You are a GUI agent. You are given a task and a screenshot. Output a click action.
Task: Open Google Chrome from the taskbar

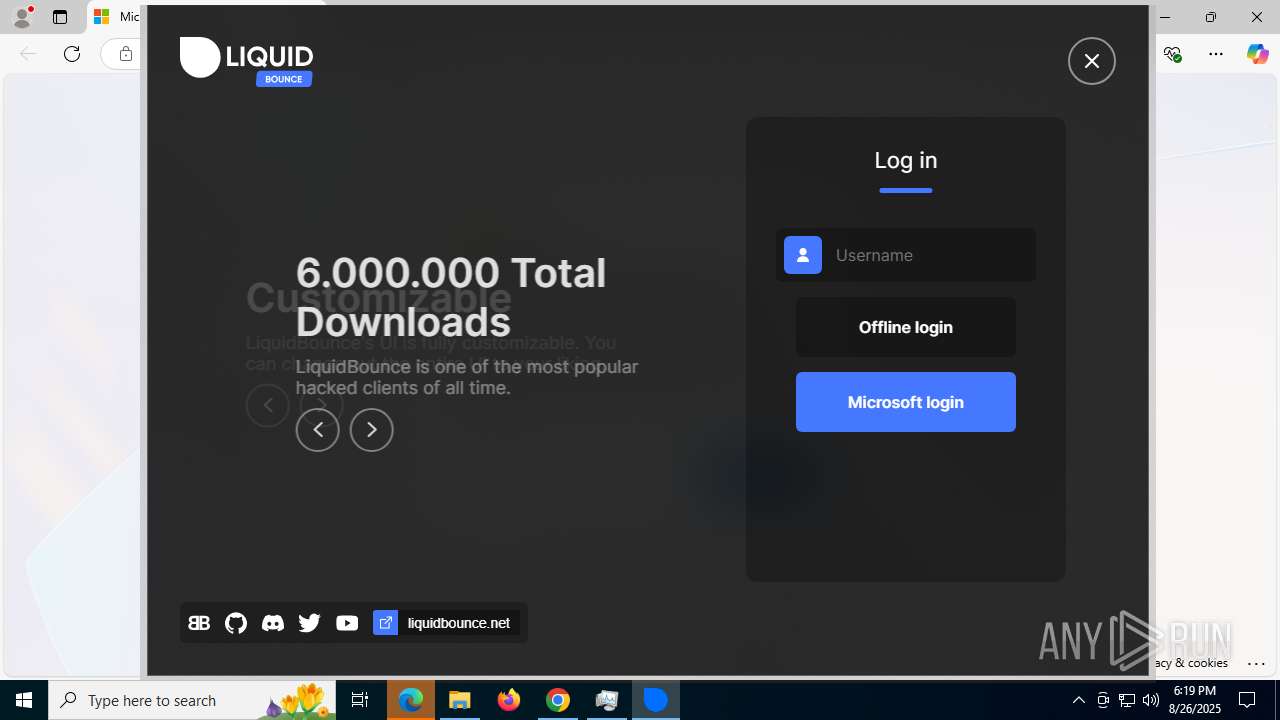click(558, 700)
